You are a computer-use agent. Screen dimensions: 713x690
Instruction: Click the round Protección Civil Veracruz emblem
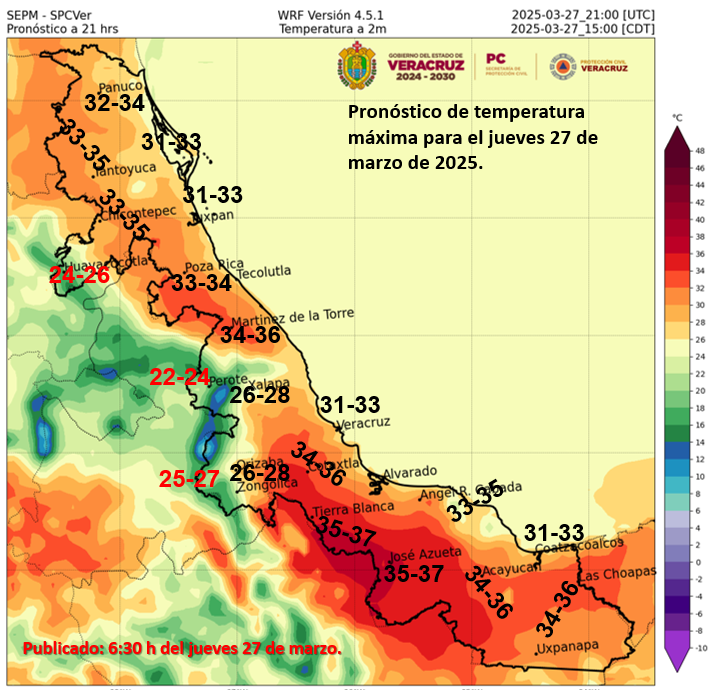pos(561,68)
